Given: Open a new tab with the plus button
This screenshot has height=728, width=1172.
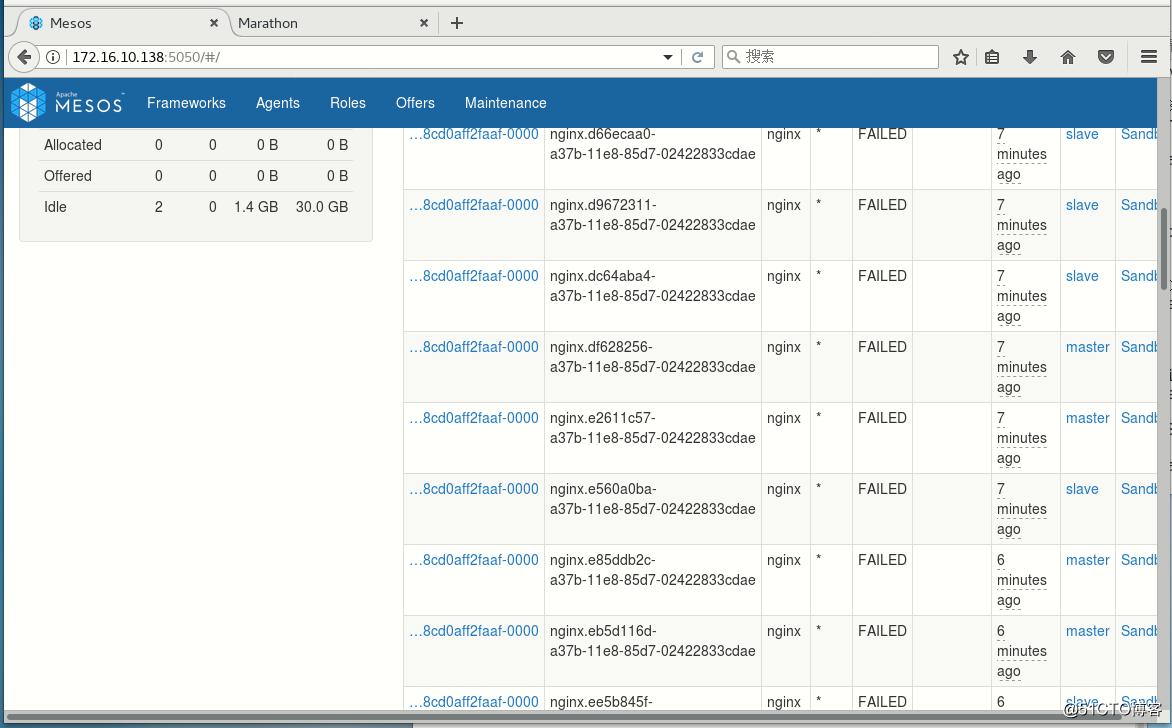Looking at the screenshot, I should [457, 23].
